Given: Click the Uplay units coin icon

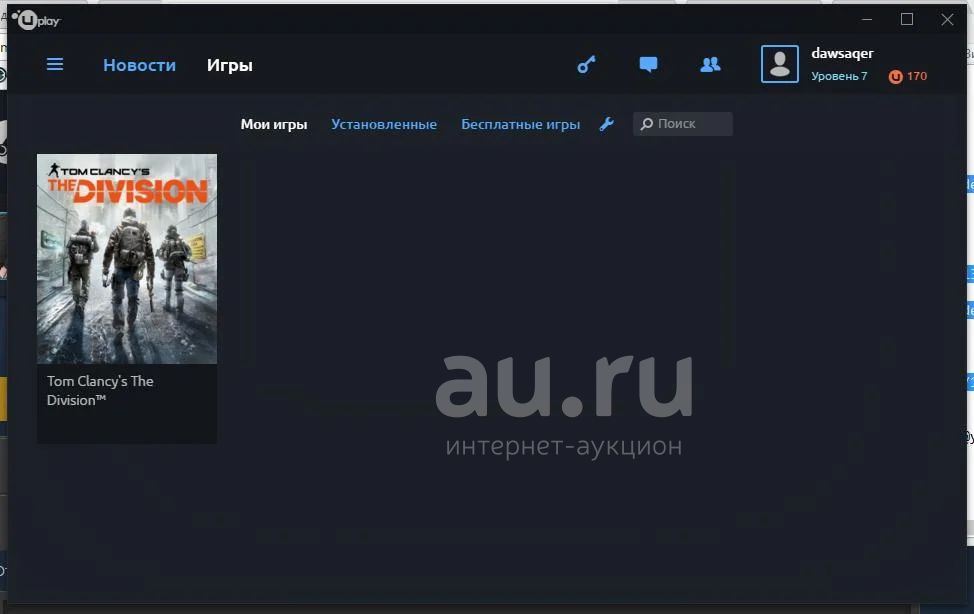Looking at the screenshot, I should point(895,76).
